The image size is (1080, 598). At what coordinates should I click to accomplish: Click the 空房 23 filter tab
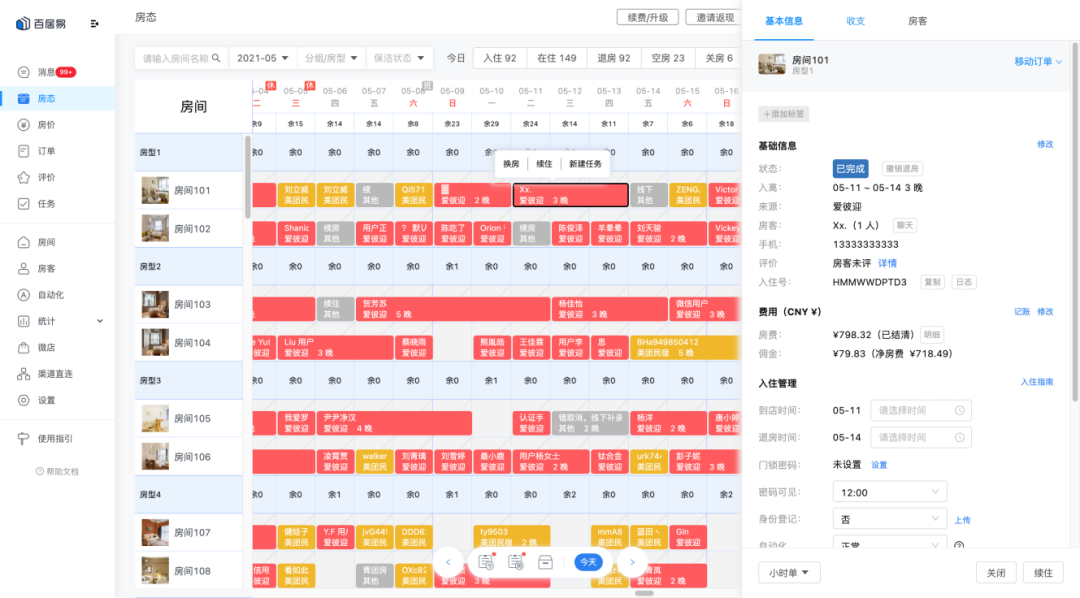[x=668, y=58]
